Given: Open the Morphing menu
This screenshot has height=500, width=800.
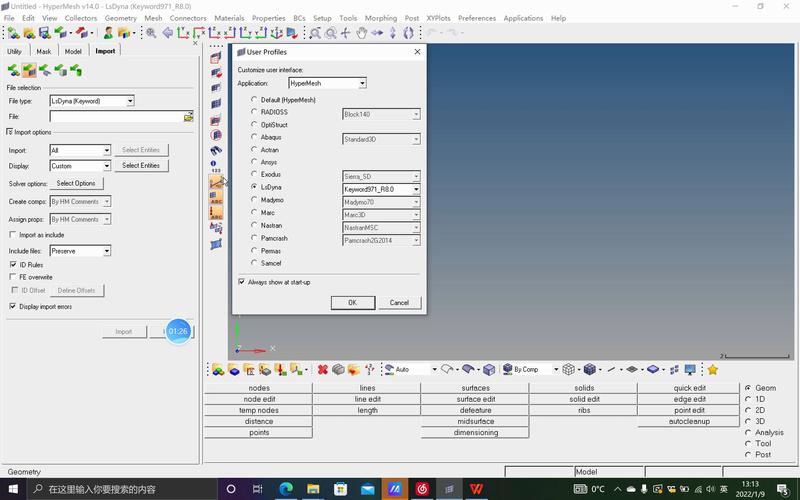Looking at the screenshot, I should [380, 18].
